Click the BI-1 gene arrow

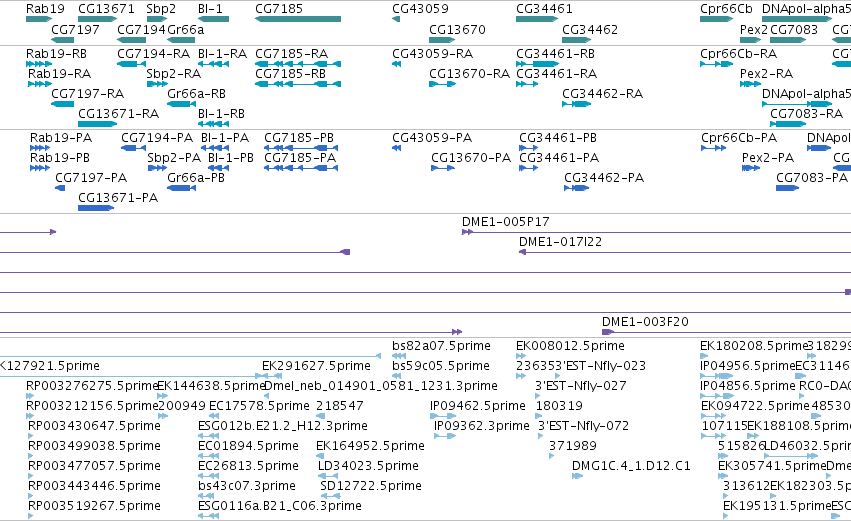coord(213,19)
